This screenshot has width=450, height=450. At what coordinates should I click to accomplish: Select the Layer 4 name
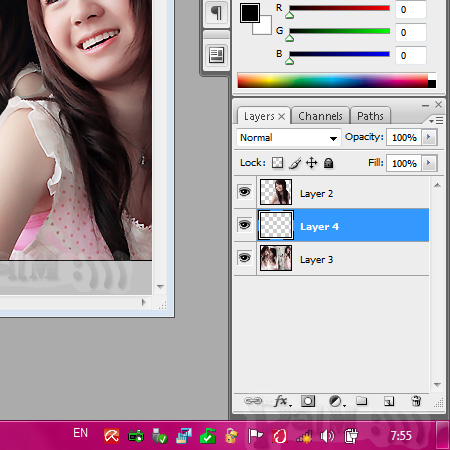click(x=319, y=227)
